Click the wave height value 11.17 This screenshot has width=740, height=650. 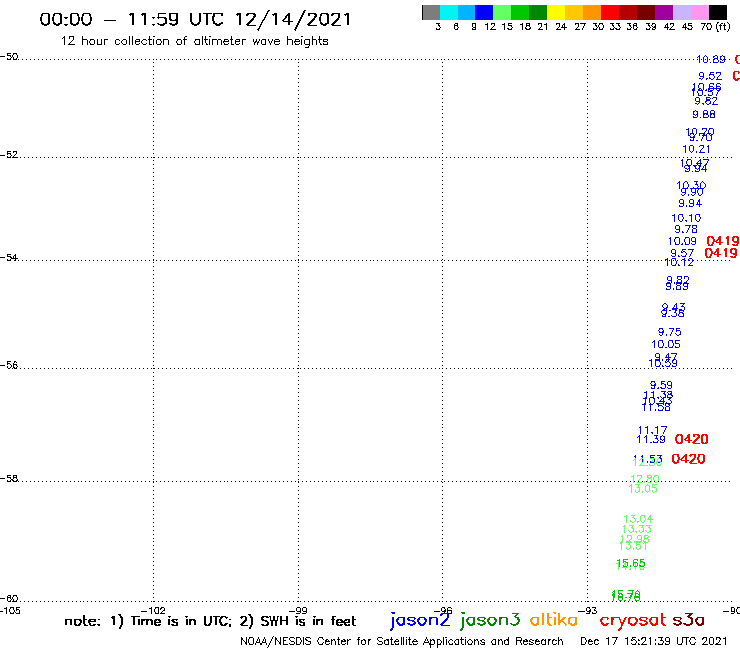point(653,430)
